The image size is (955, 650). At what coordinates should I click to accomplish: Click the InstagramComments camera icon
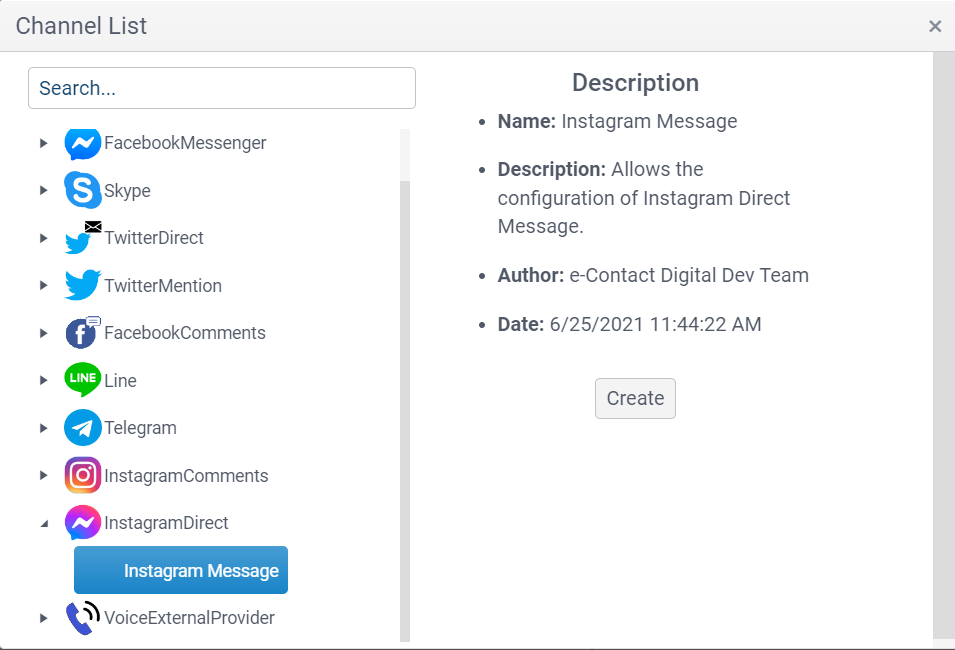coord(83,475)
